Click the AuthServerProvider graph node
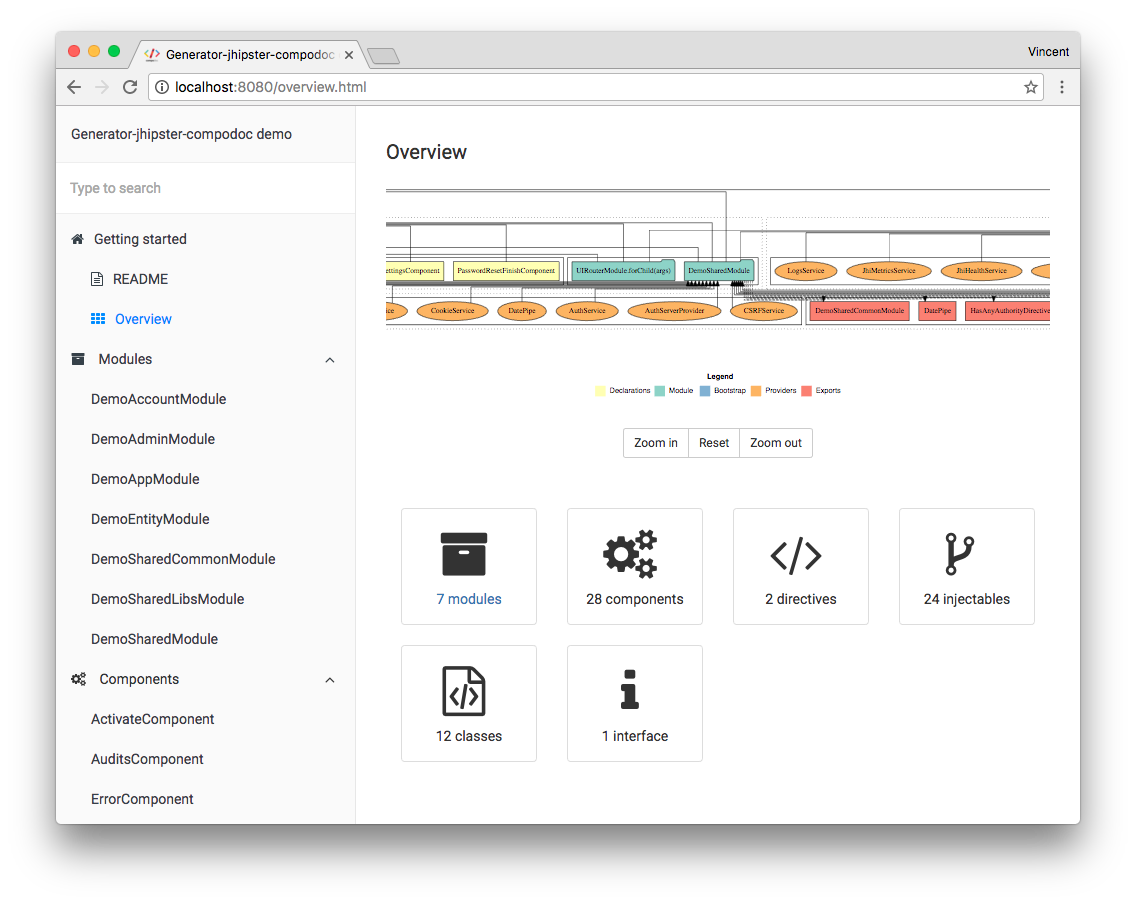 [x=674, y=311]
